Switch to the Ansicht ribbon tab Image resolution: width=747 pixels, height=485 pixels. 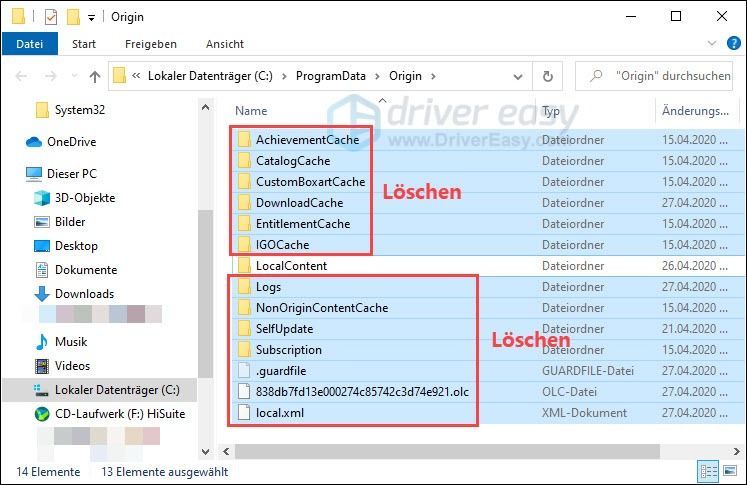[x=224, y=44]
